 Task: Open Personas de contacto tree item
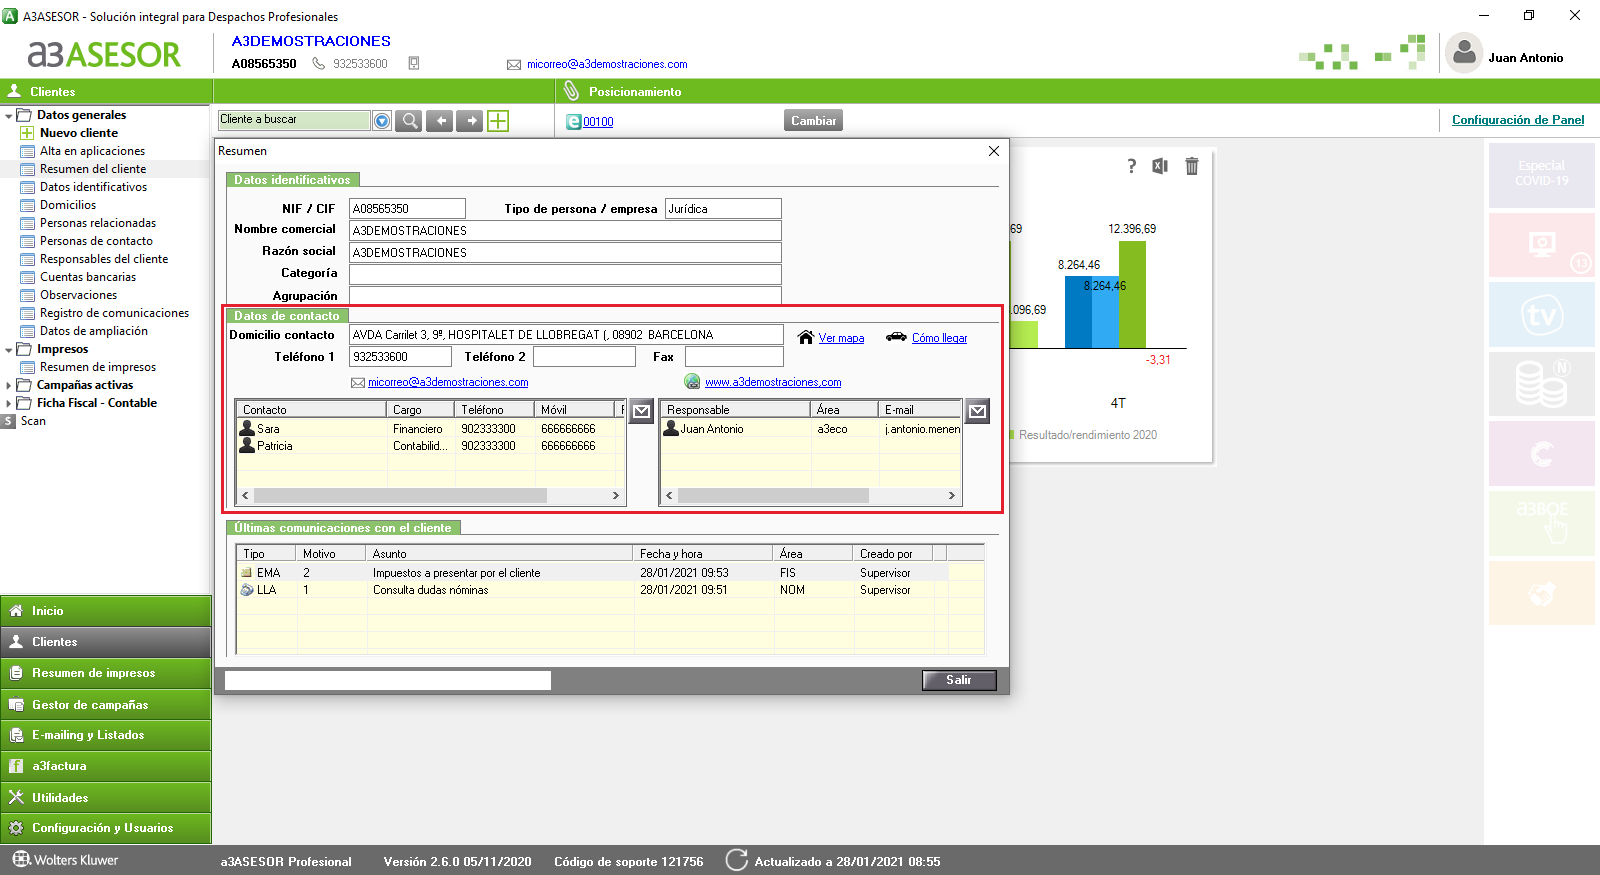pyautogui.click(x=96, y=241)
